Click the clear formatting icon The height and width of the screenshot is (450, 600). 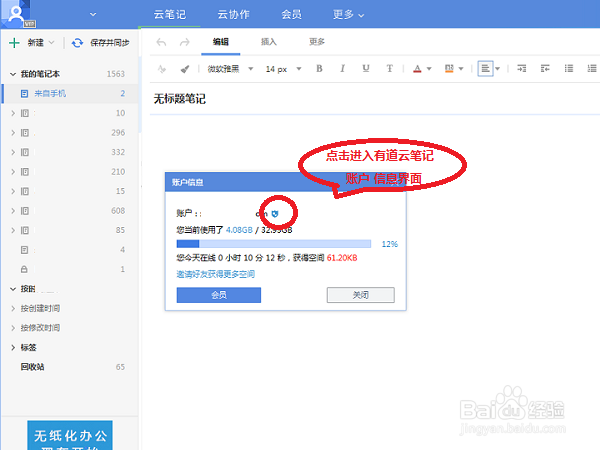click(x=161, y=69)
